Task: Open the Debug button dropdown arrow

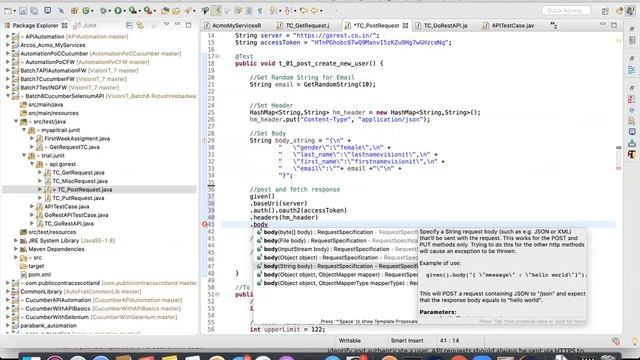Action: coord(110,11)
